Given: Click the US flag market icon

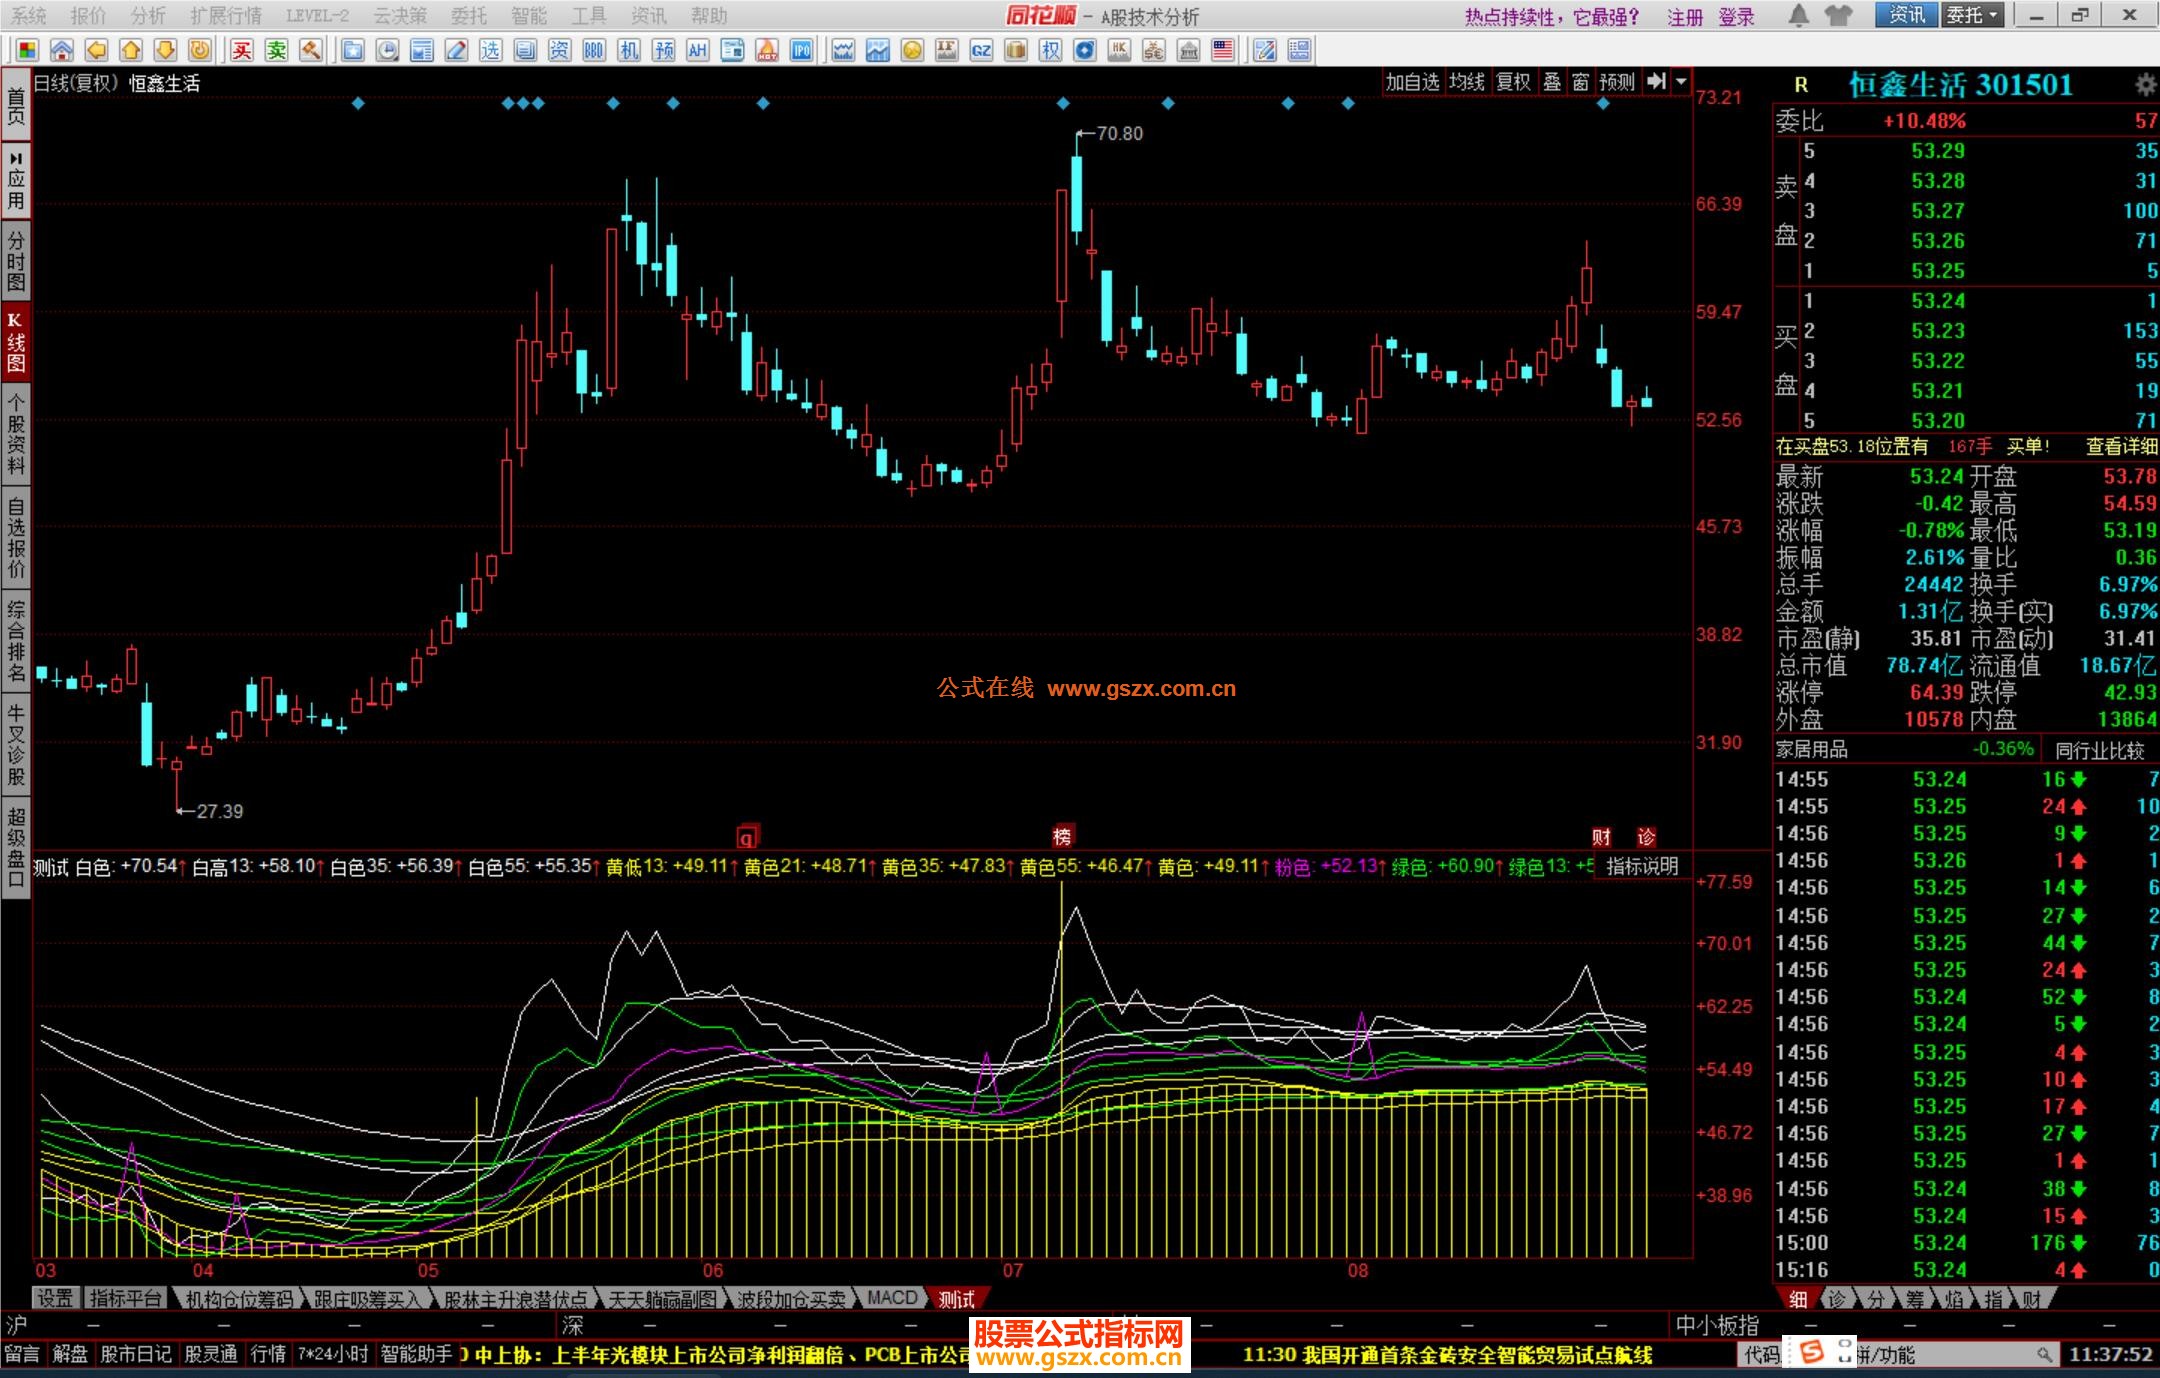Looking at the screenshot, I should 1222,50.
